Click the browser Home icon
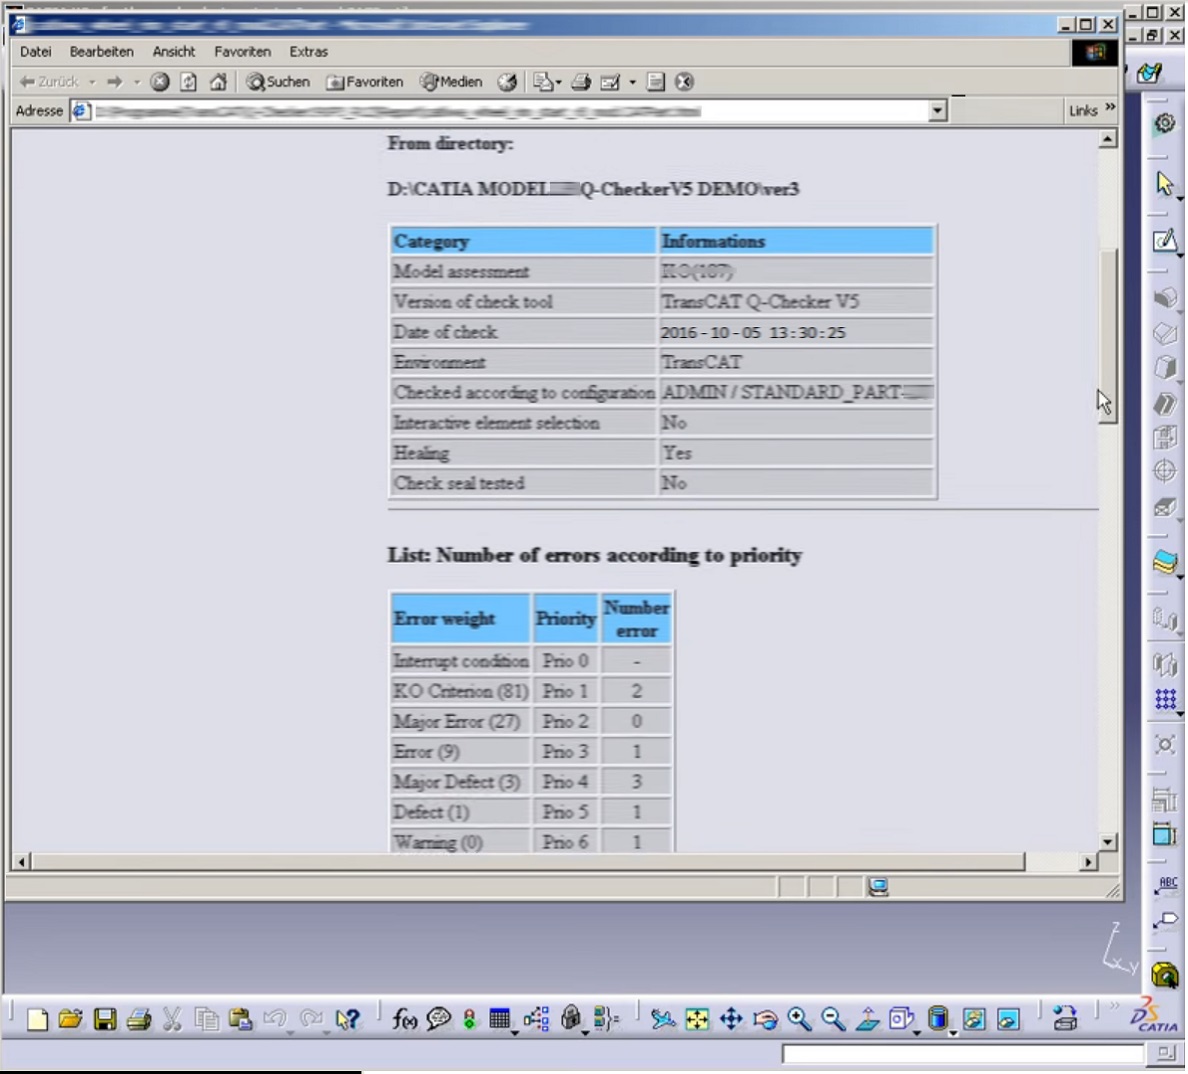Viewport: 1188px width, 1074px height. coord(218,82)
